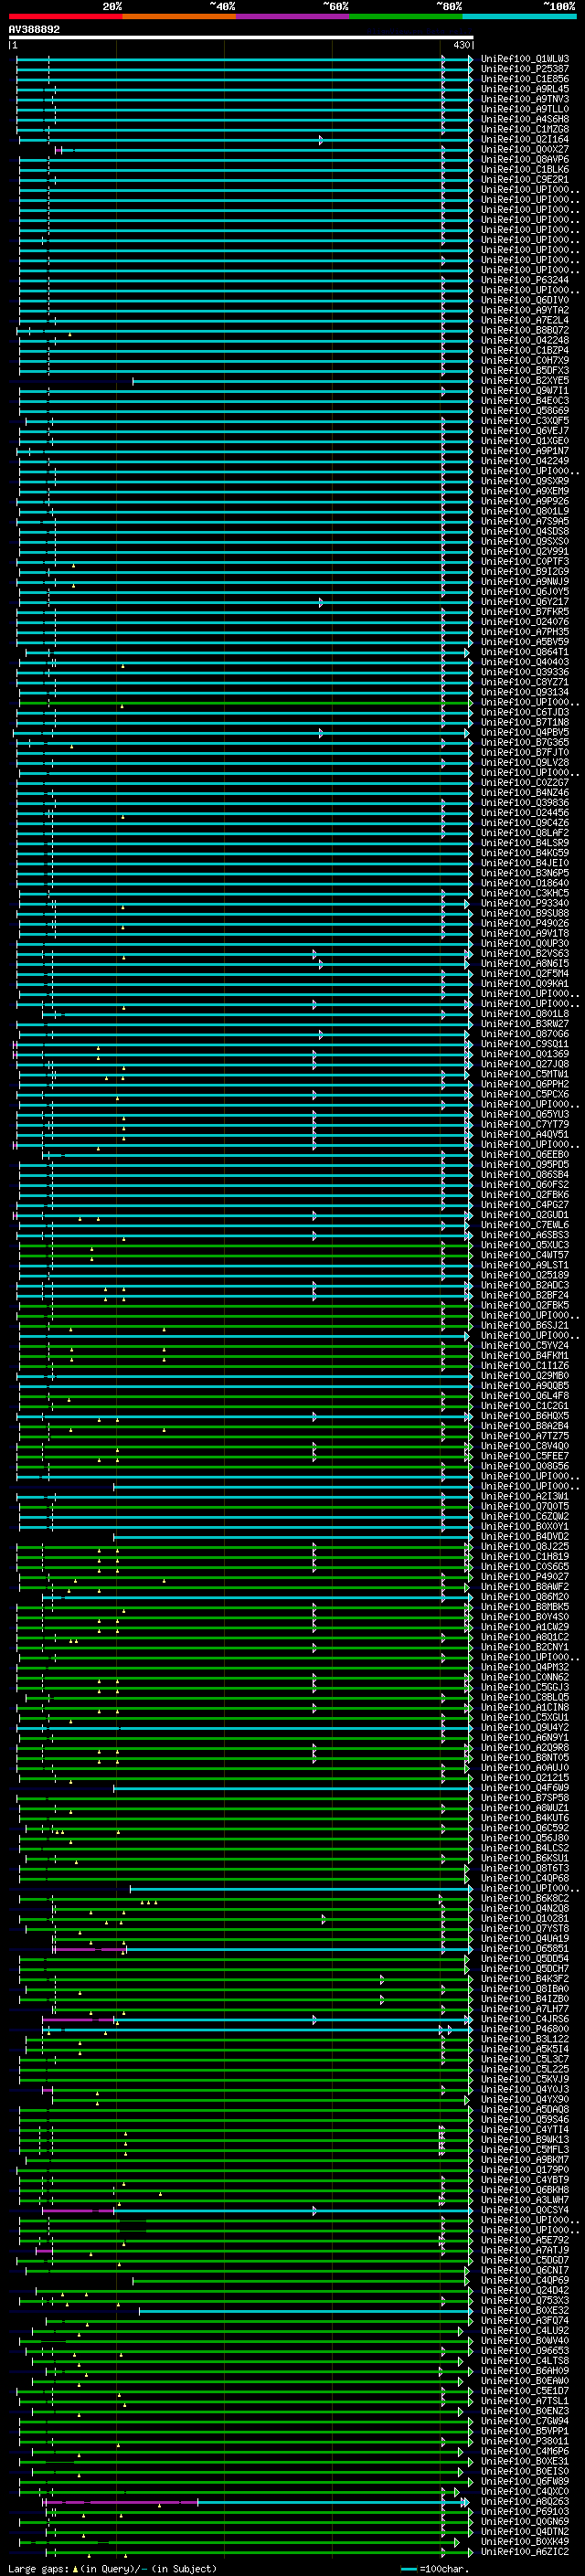Select the UniRef100_O42248 label

524,340
